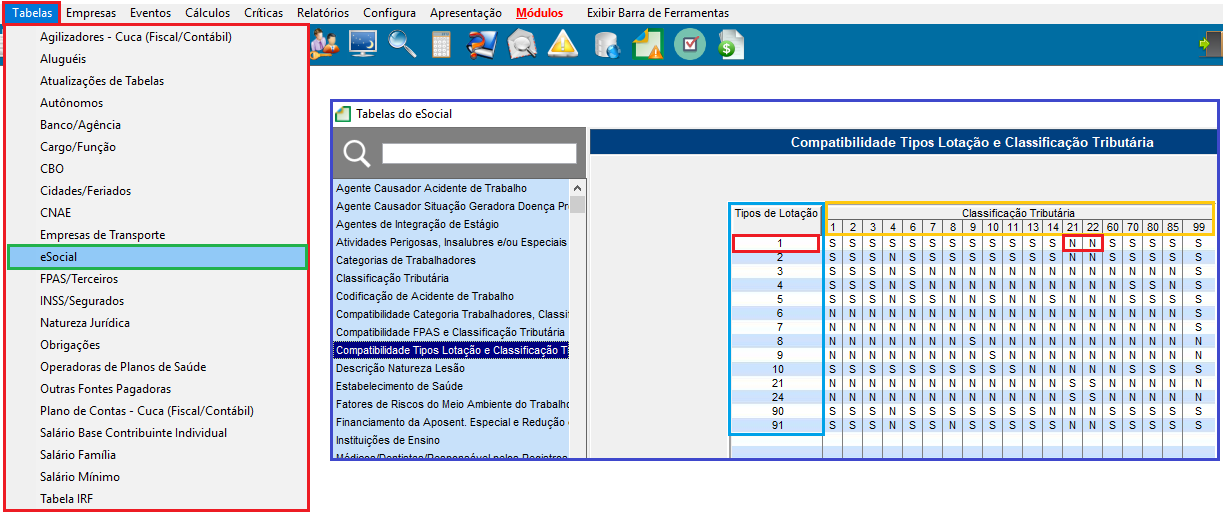This screenshot has height=512, width=1223.
Task: Open the Módulos menu
Action: click(540, 13)
